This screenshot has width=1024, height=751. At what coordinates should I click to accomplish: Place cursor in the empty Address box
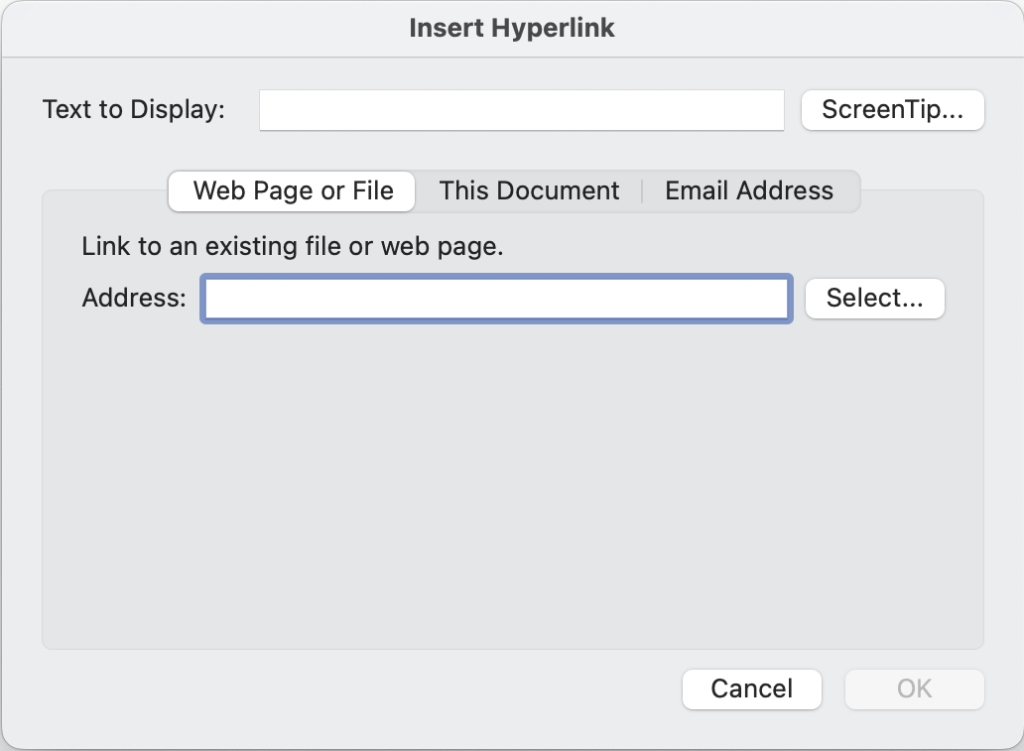(x=497, y=298)
